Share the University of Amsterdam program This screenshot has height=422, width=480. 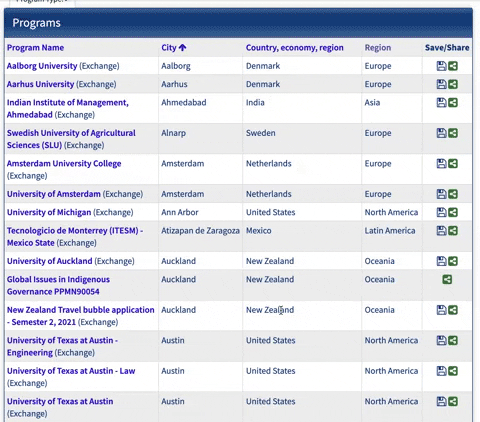tap(453, 194)
